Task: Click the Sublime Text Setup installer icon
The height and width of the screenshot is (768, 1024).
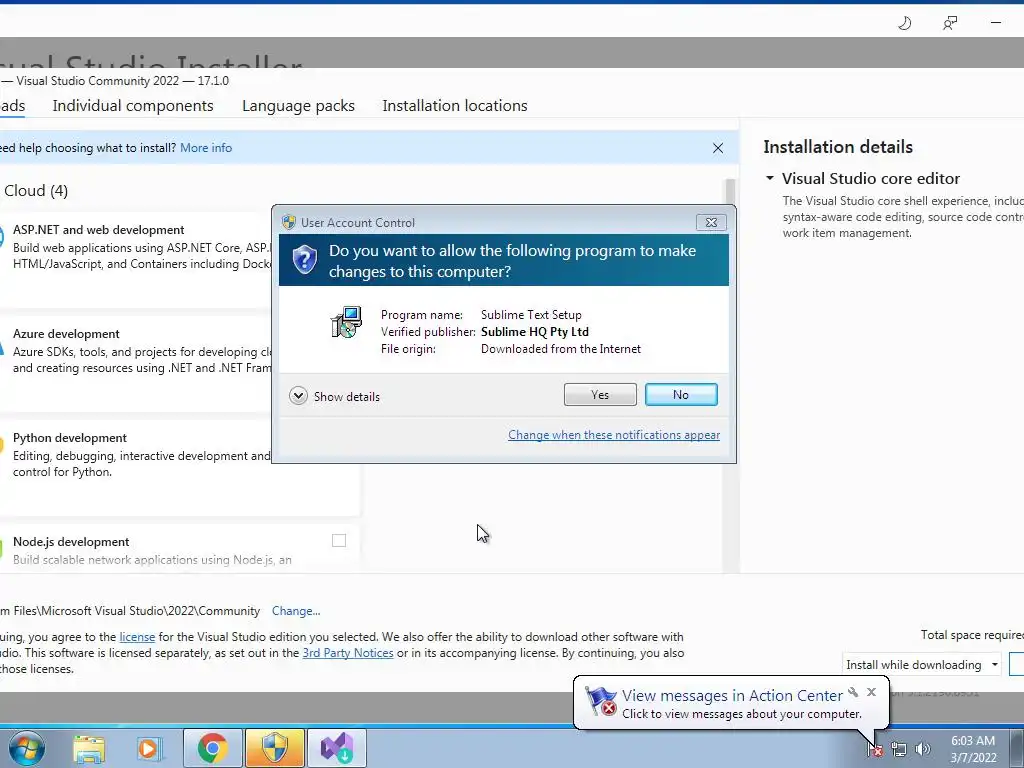Action: coord(346,322)
